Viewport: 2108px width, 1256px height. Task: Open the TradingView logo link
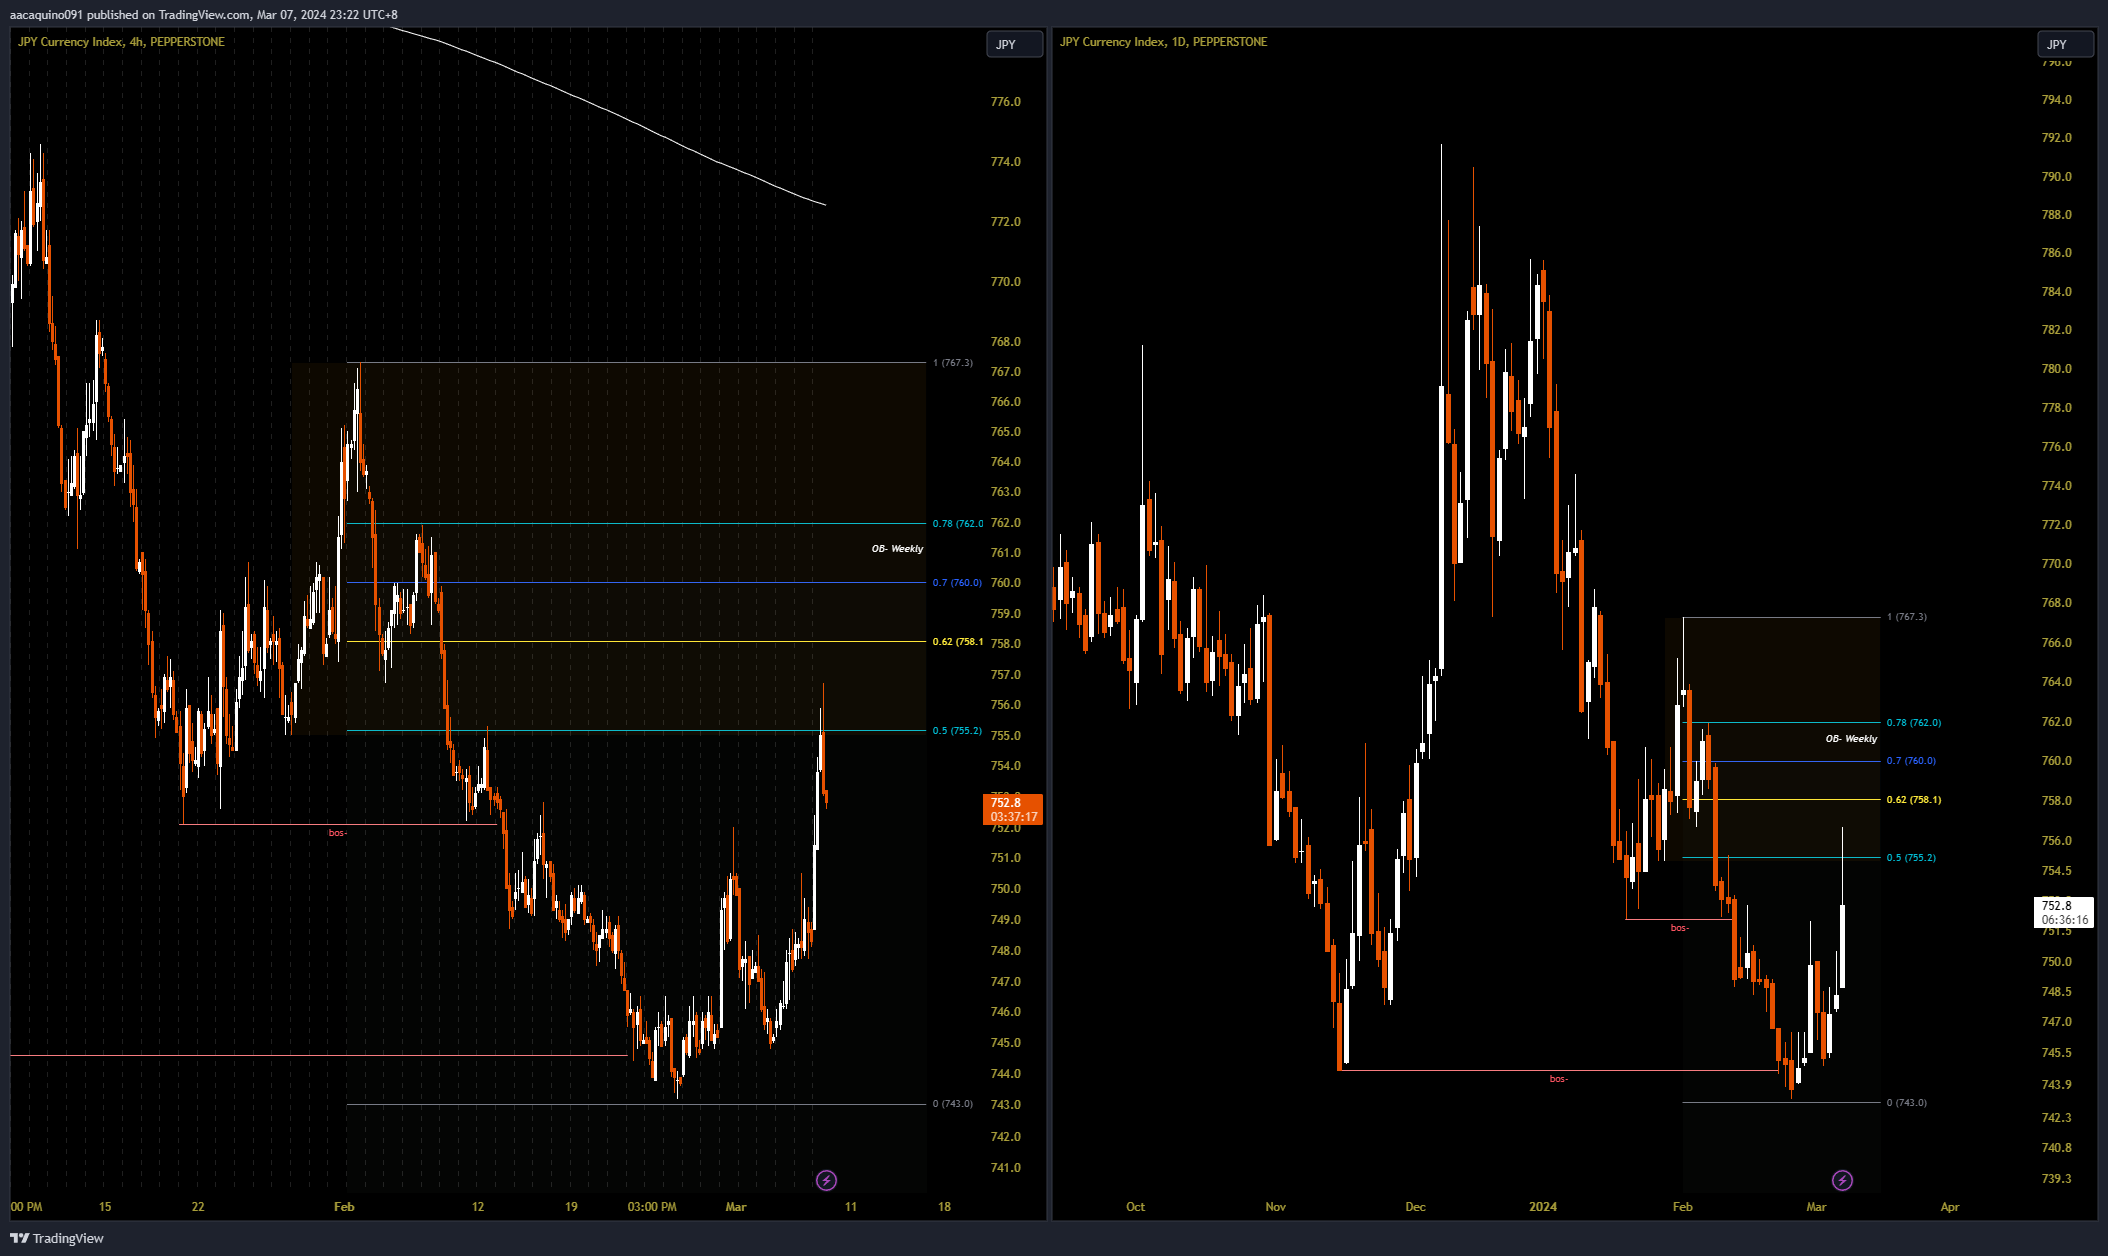click(57, 1238)
